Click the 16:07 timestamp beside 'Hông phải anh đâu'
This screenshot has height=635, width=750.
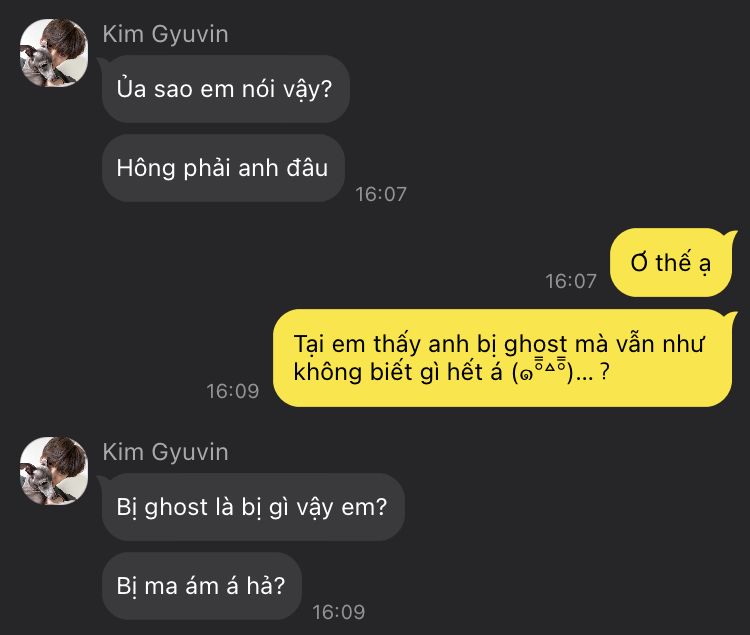point(381,194)
